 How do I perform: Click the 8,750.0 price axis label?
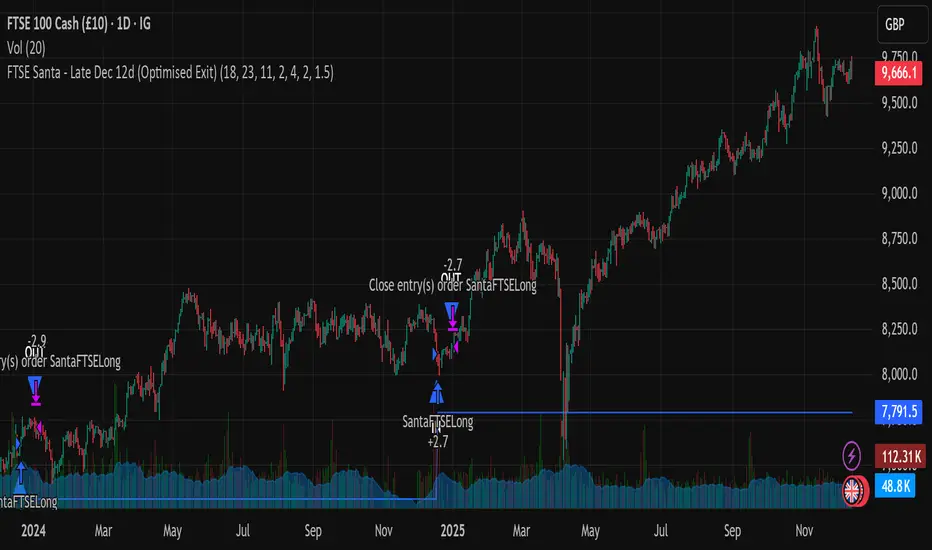(899, 238)
